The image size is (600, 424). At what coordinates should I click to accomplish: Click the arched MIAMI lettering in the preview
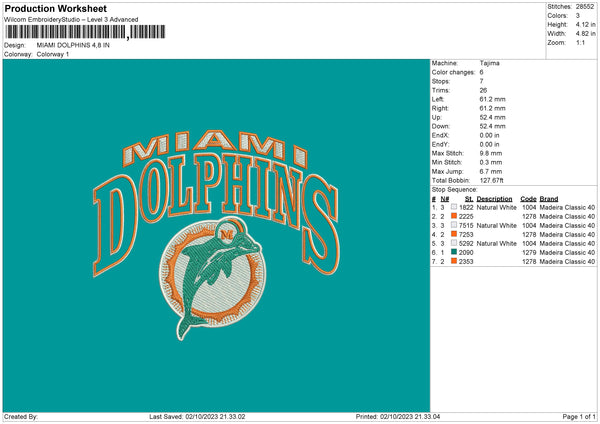215,150
